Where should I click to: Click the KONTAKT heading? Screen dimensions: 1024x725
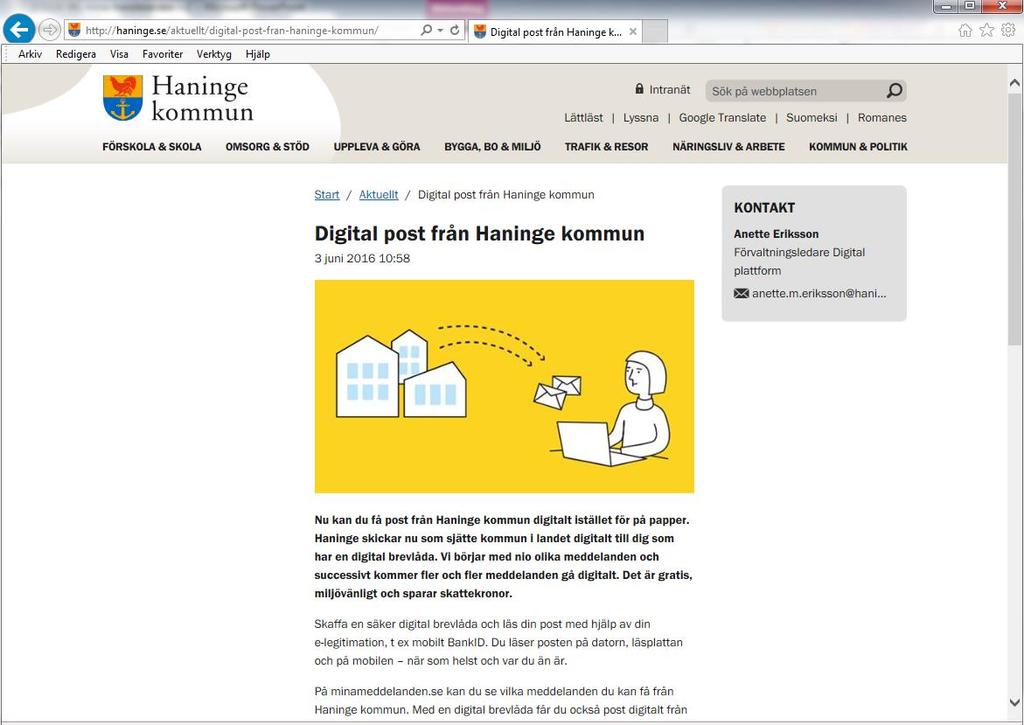point(764,208)
